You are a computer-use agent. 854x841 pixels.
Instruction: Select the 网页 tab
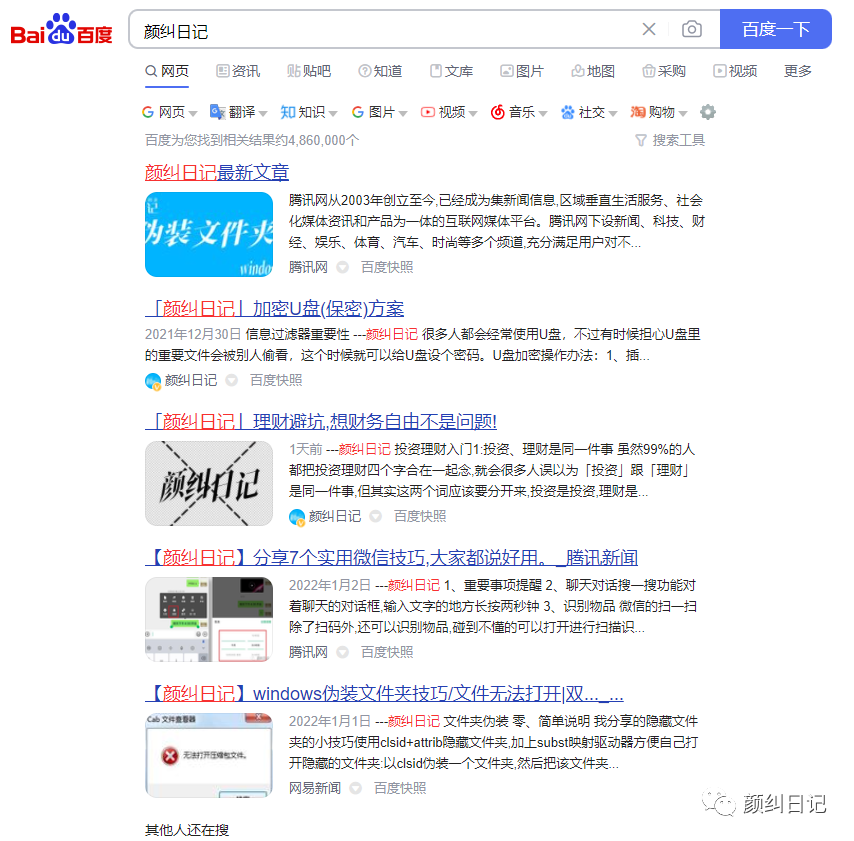(167, 71)
